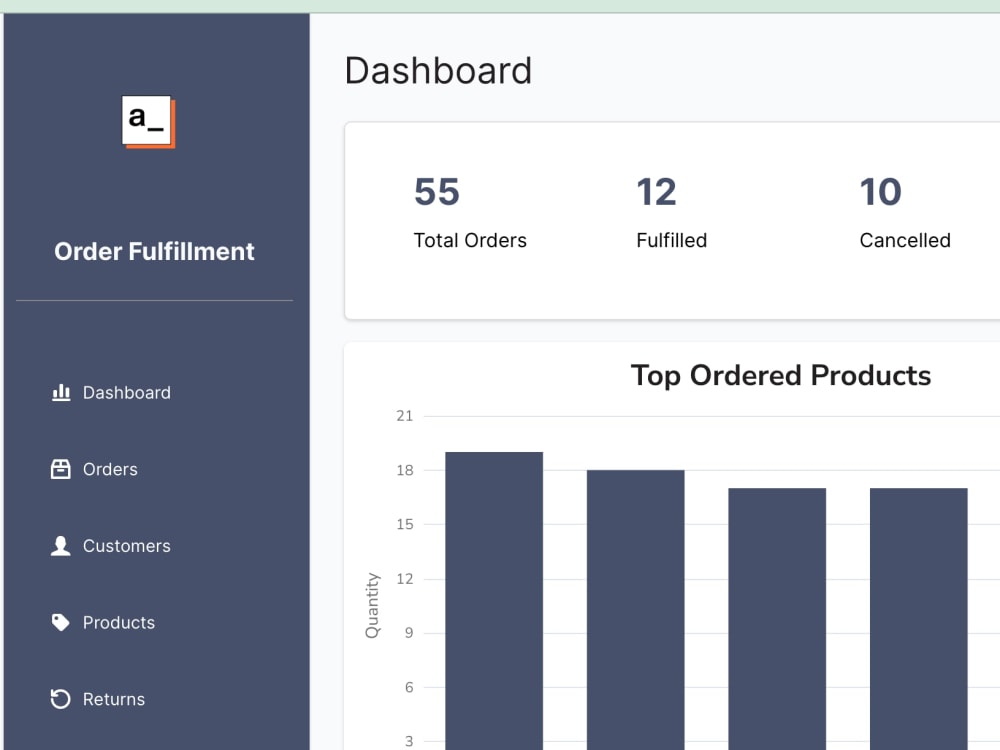Select the Dashboard bar chart icon
Viewport: 1000px width, 750px height.
[60, 392]
